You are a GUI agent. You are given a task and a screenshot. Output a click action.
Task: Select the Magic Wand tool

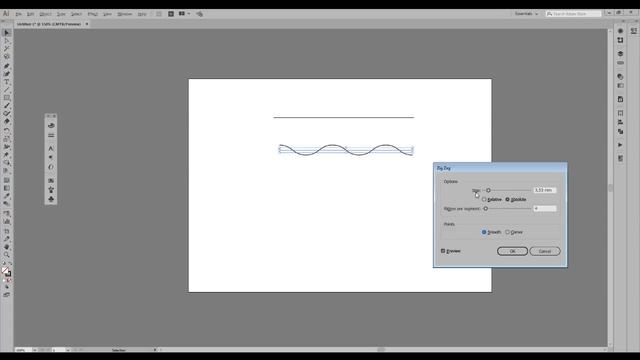tap(7, 49)
